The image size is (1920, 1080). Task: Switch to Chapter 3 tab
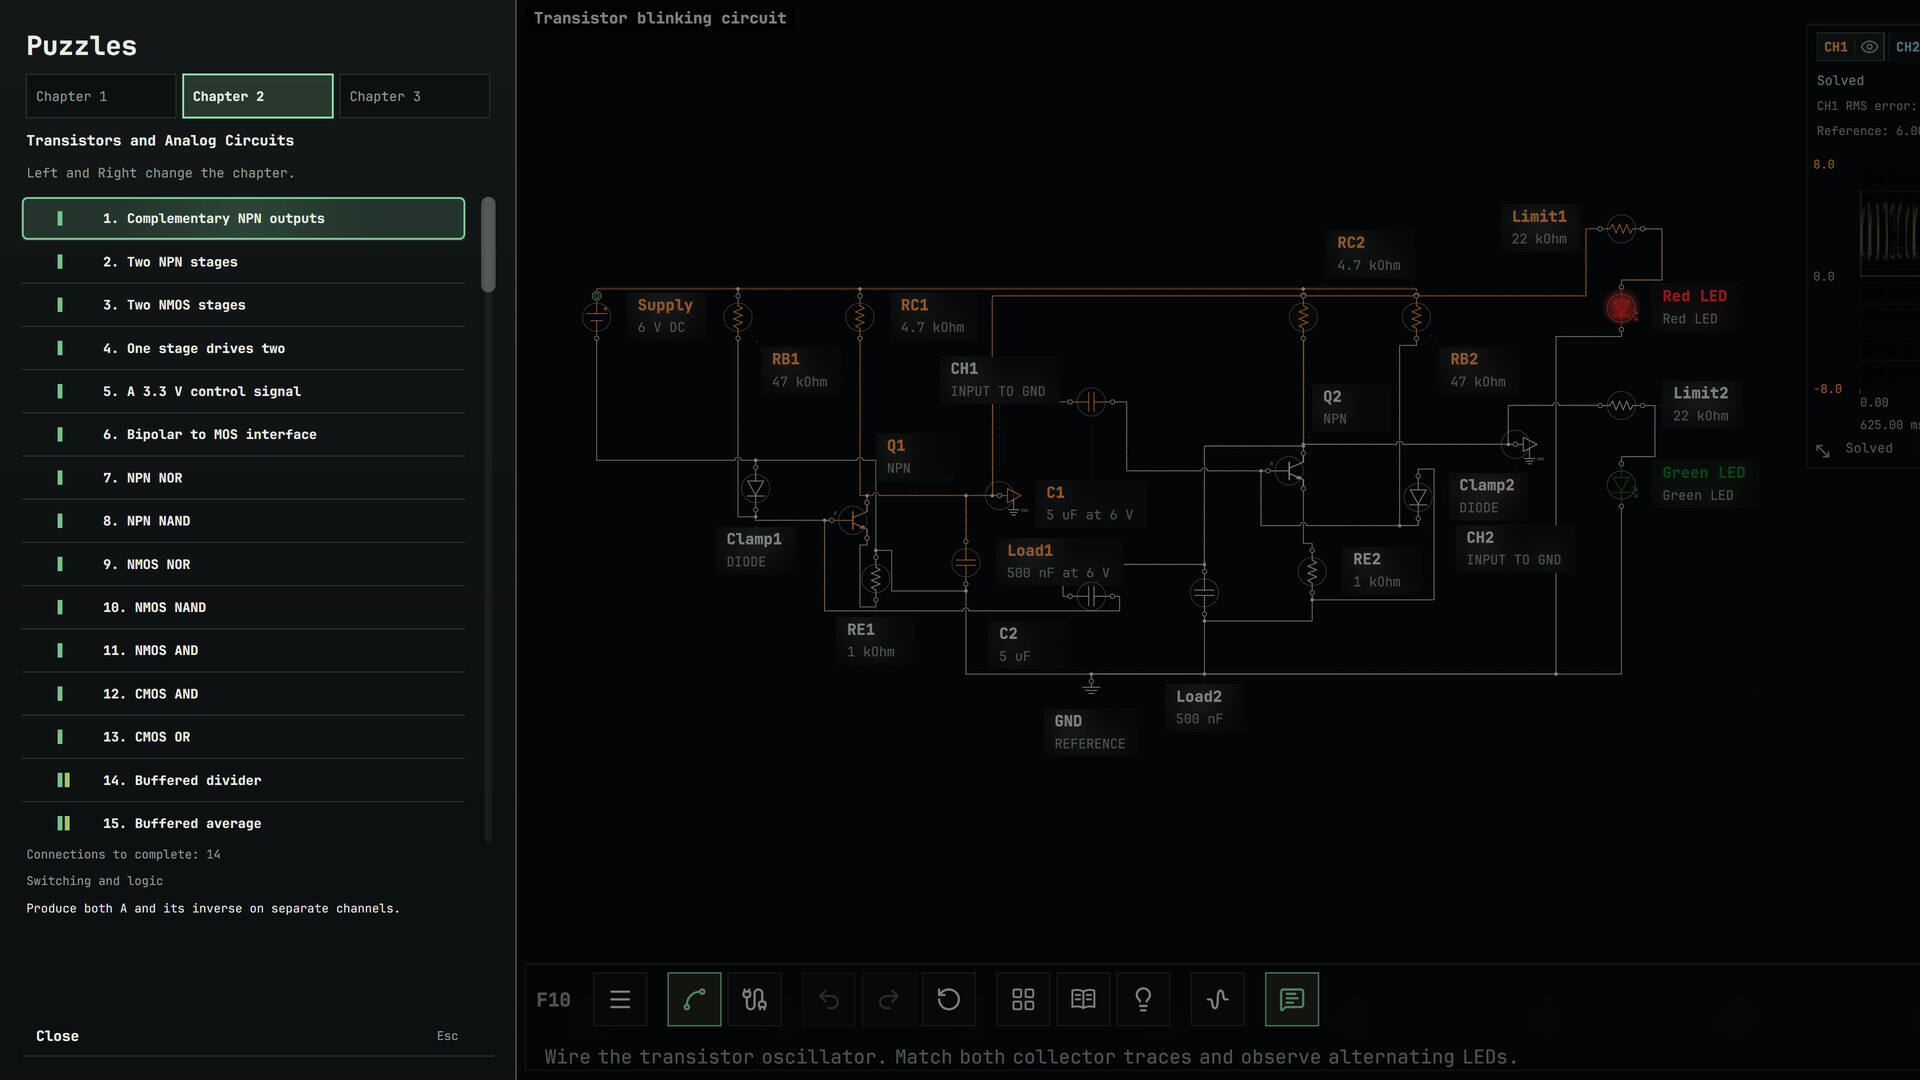(x=414, y=96)
